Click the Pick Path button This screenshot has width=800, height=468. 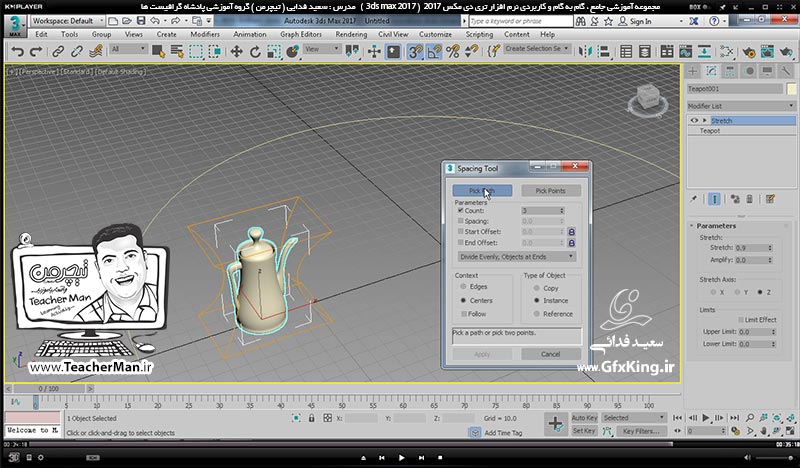[482, 190]
